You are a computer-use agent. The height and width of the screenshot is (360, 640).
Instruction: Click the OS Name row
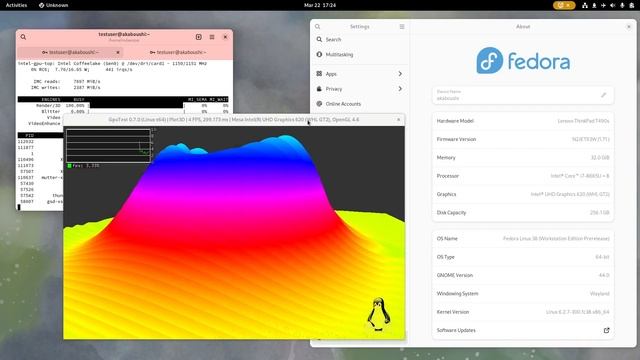523,238
